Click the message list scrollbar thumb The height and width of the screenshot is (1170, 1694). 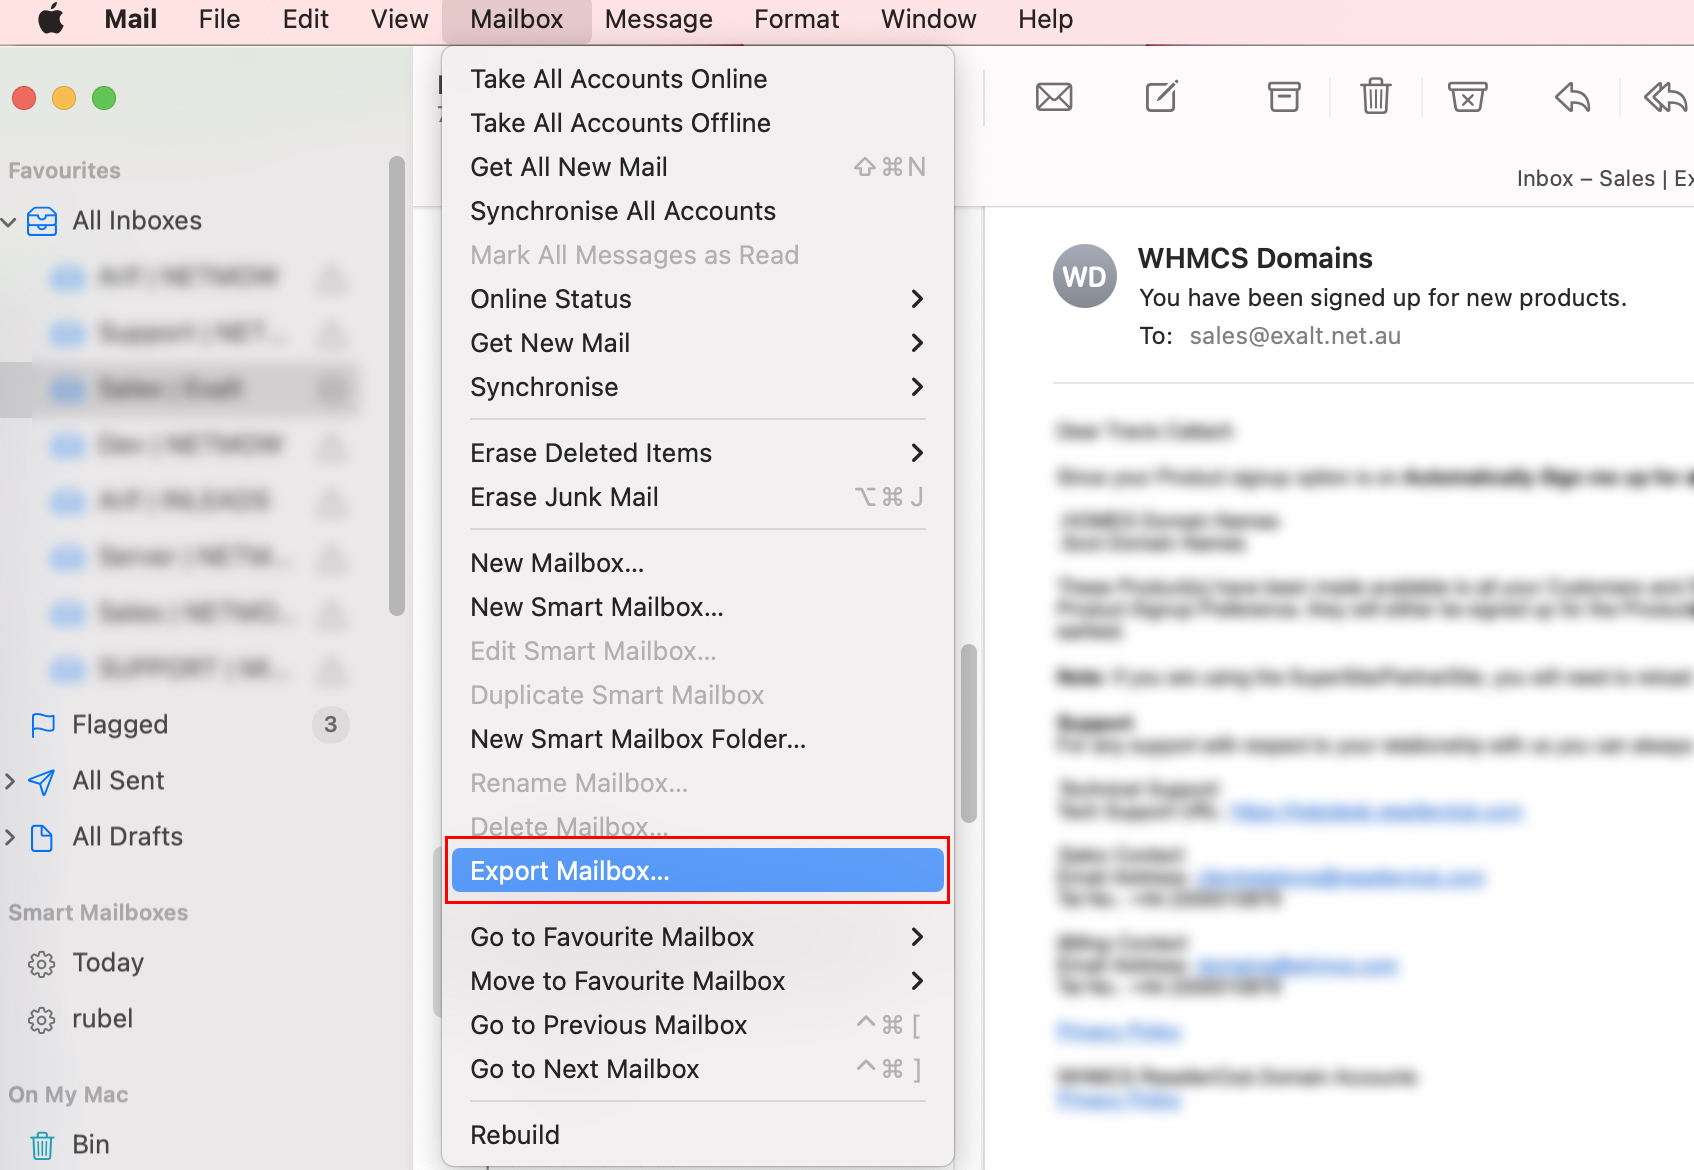[x=968, y=733]
